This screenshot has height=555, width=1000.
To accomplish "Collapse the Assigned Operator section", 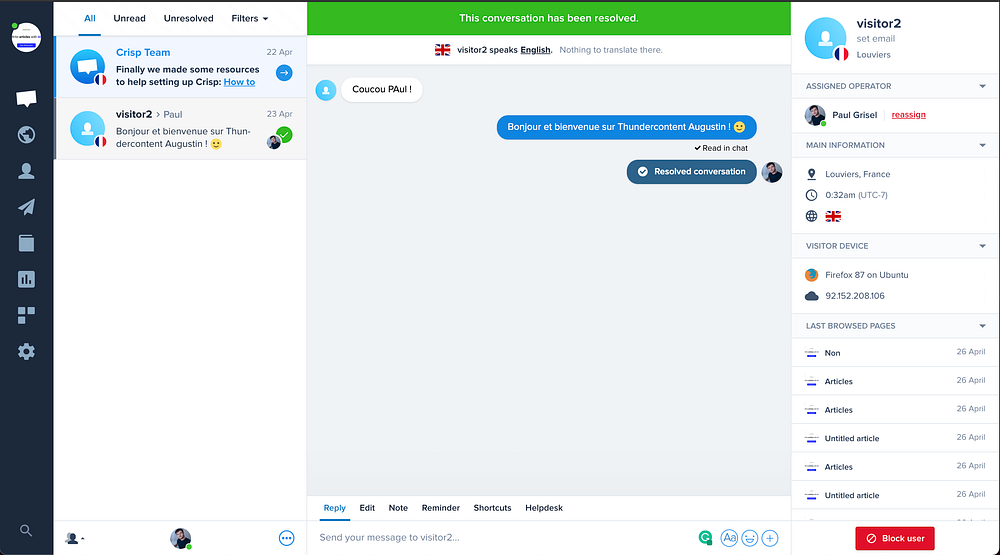I will pyautogui.click(x=982, y=86).
